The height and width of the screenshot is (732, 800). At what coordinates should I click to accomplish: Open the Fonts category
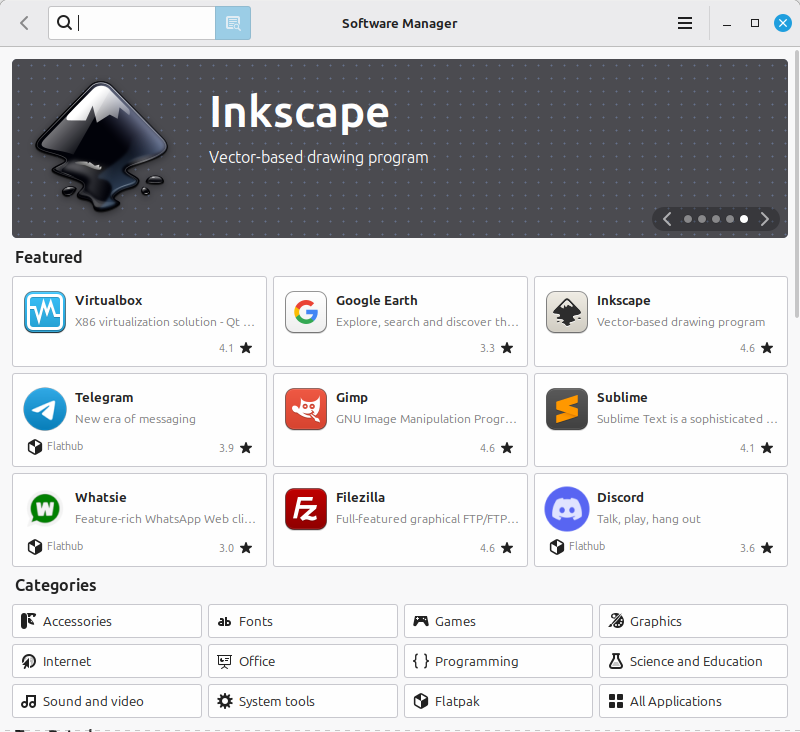tap(303, 621)
